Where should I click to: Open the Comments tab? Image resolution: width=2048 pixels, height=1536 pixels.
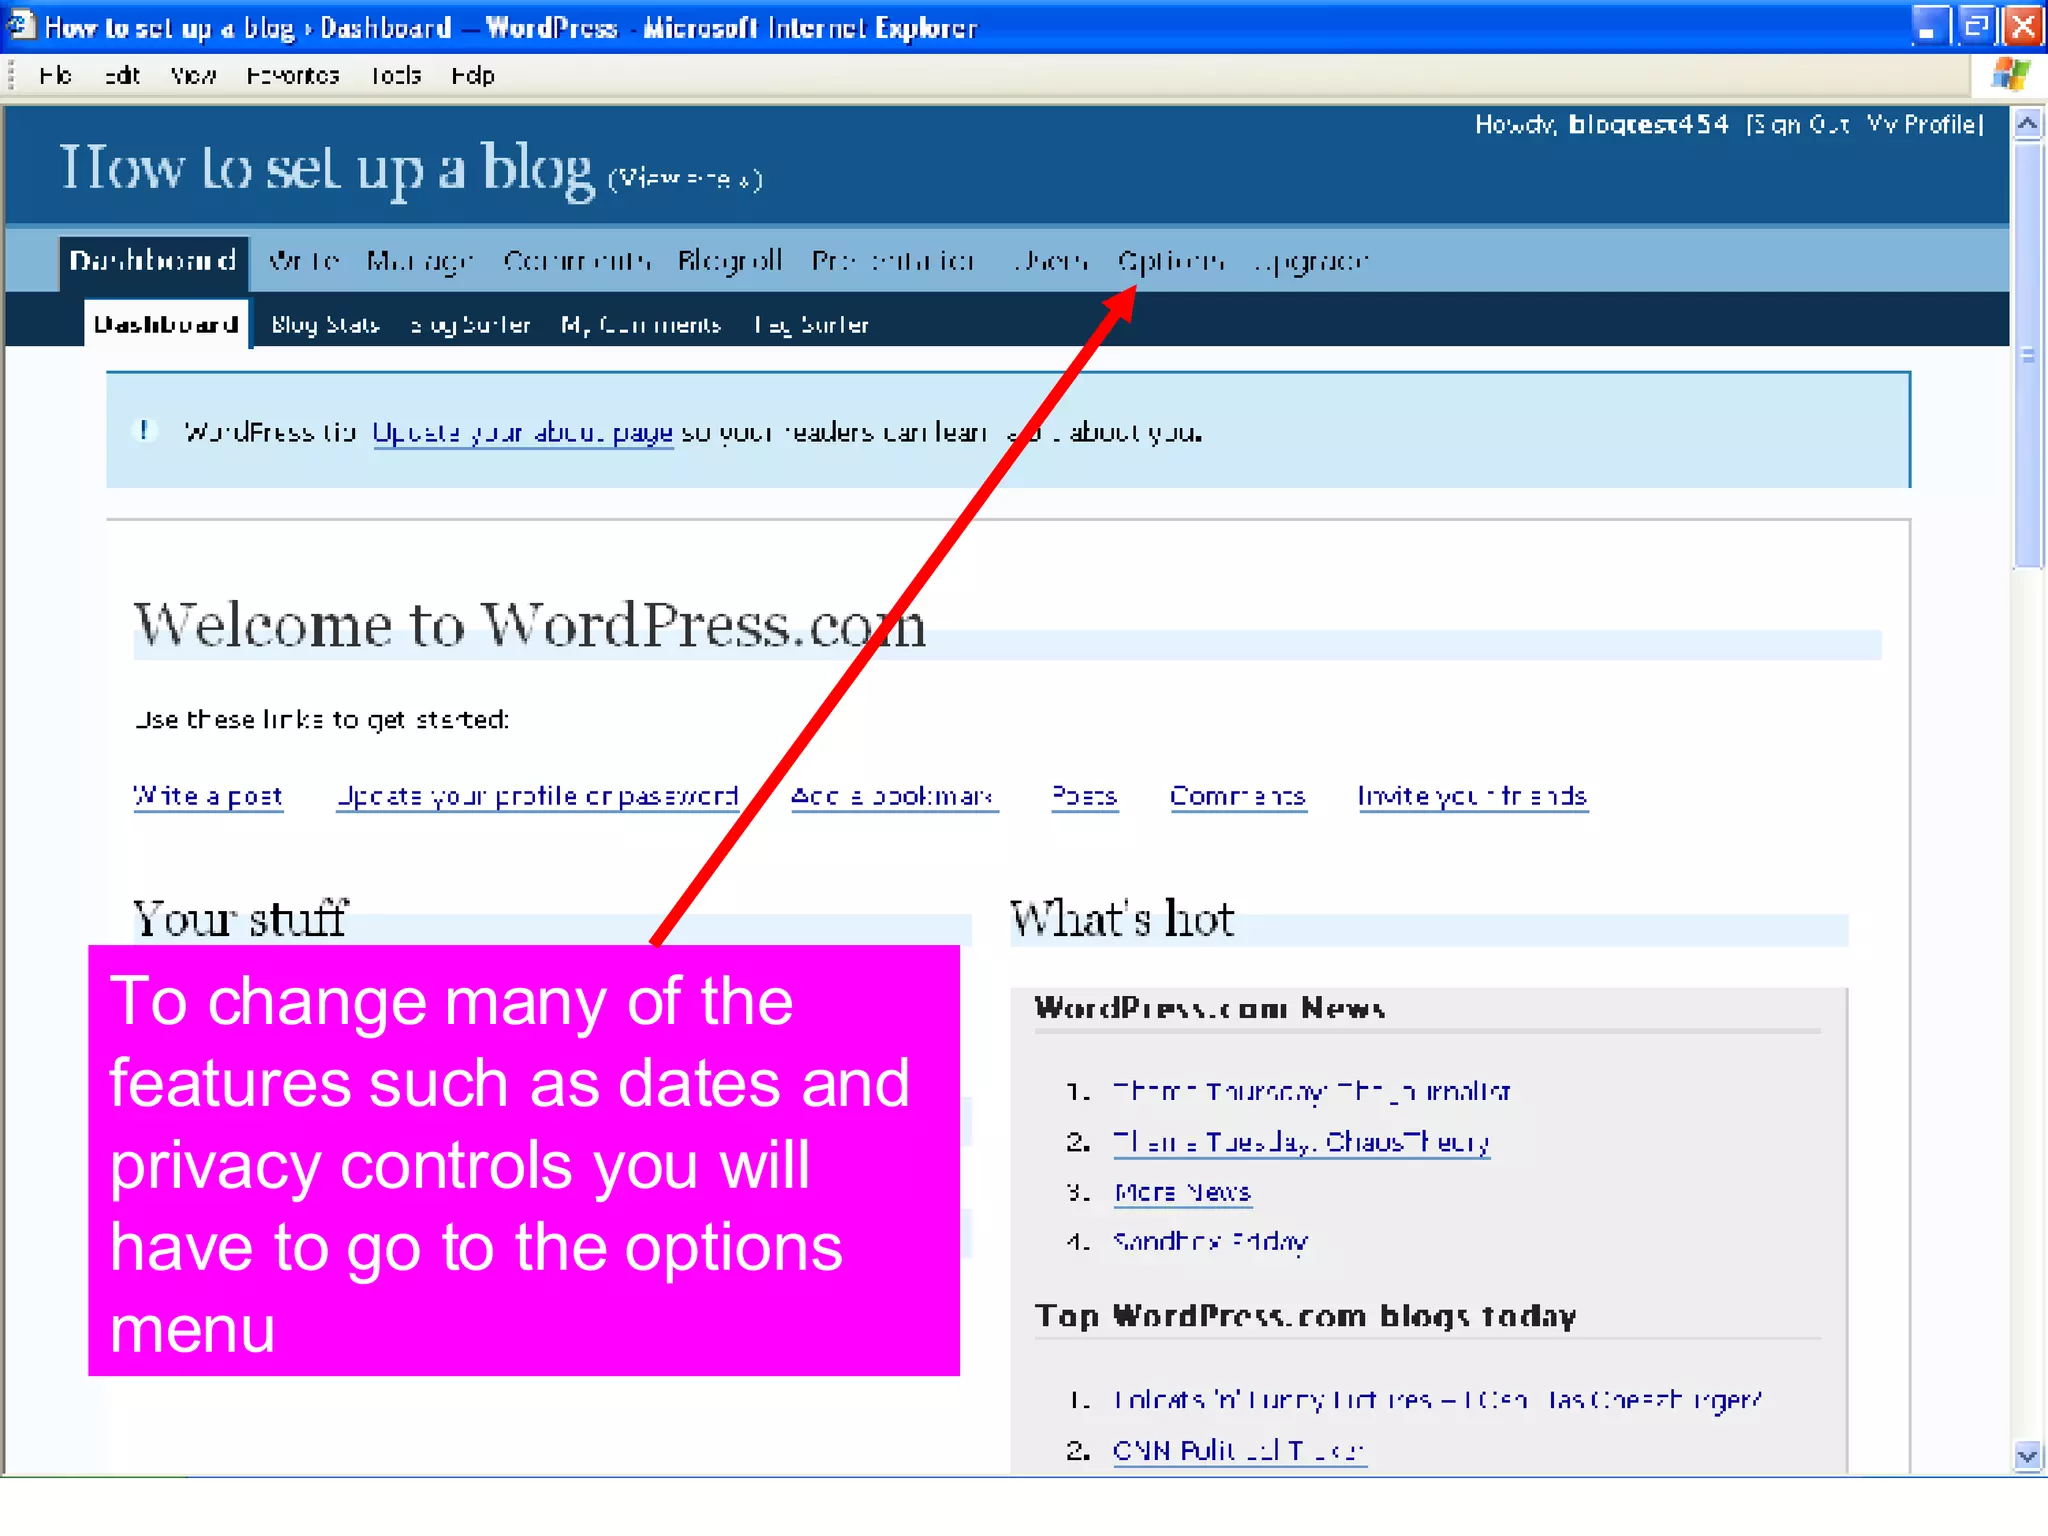tap(576, 261)
